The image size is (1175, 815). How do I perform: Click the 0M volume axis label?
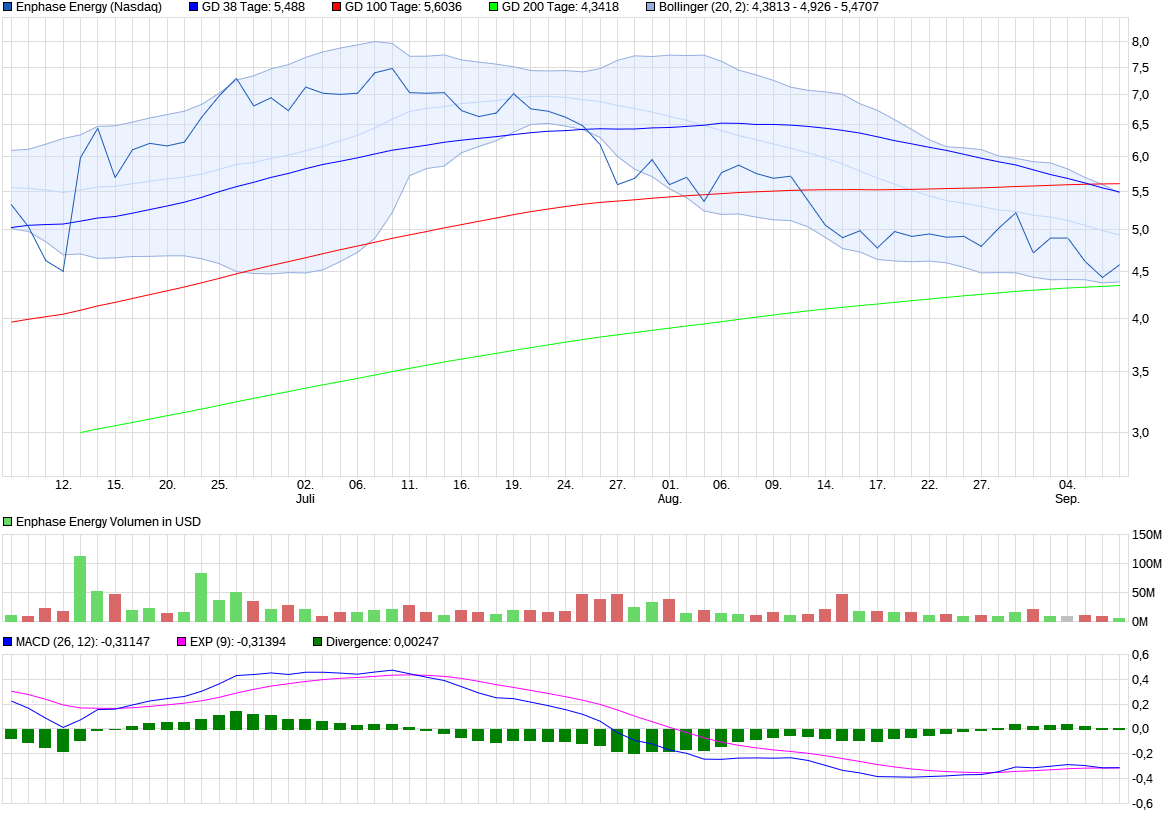click(x=1140, y=622)
